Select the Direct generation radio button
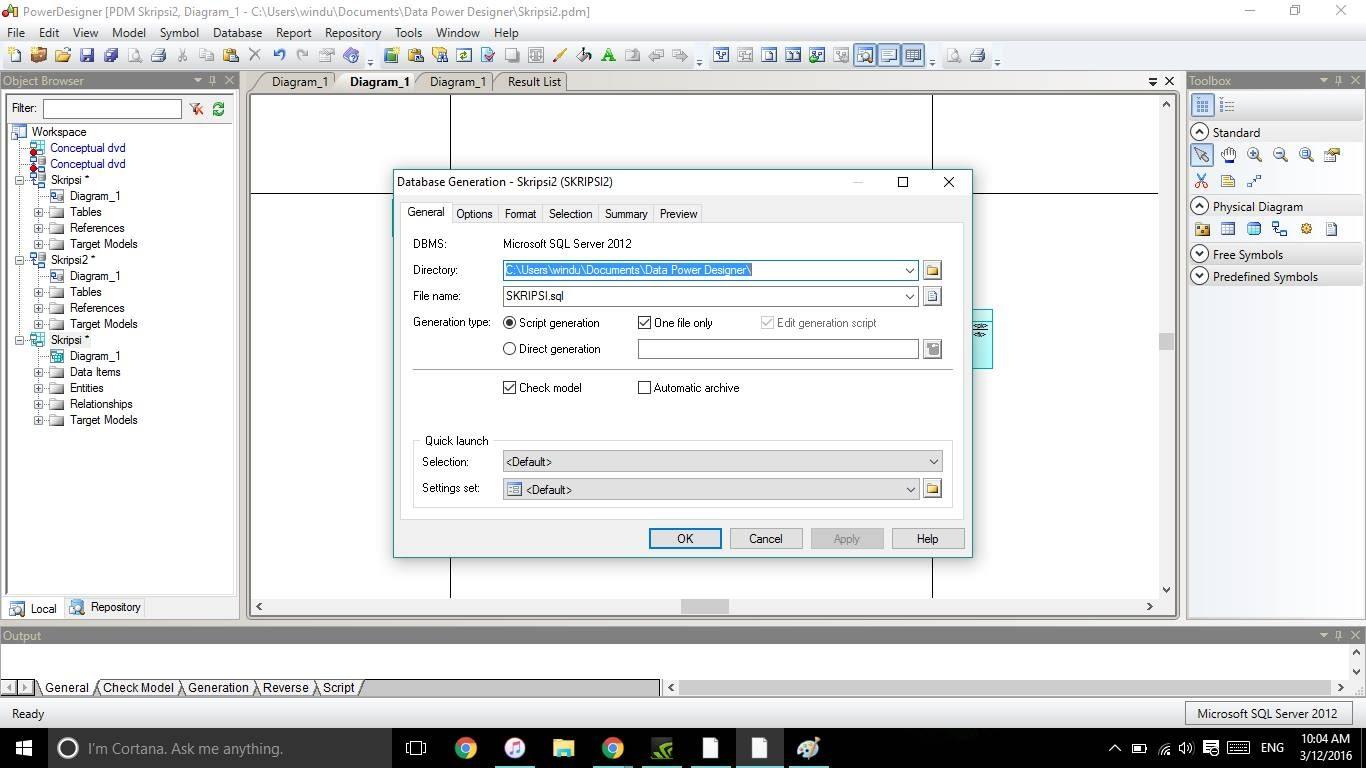1366x768 pixels. tap(510, 349)
